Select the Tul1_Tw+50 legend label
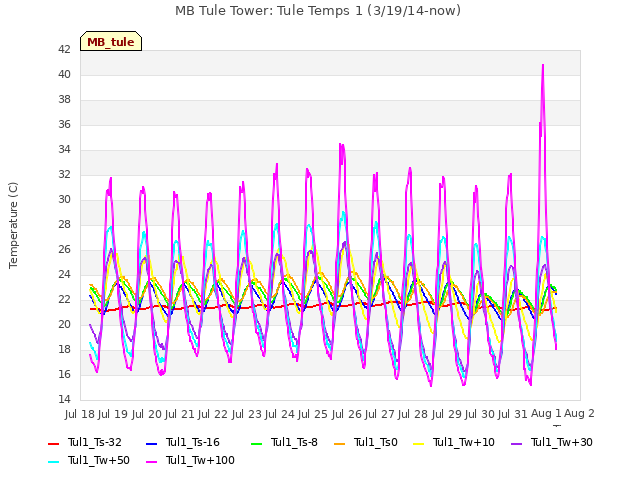This screenshot has height=480, width=640. point(99,460)
